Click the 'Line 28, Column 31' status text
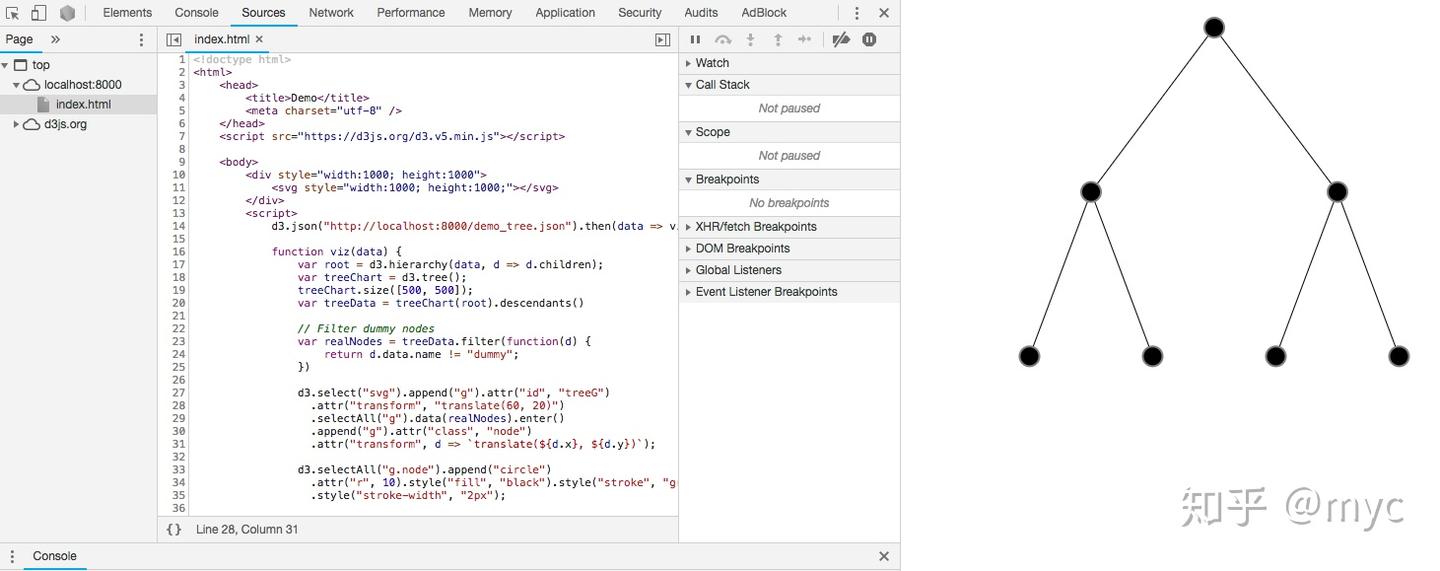The height and width of the screenshot is (571, 1440). tap(247, 530)
